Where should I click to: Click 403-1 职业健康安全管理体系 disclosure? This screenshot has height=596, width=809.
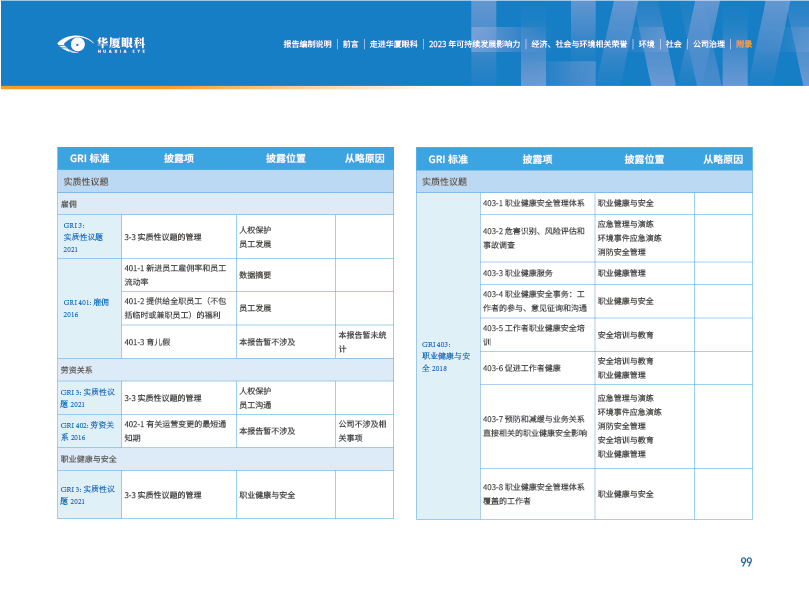pyautogui.click(x=536, y=203)
